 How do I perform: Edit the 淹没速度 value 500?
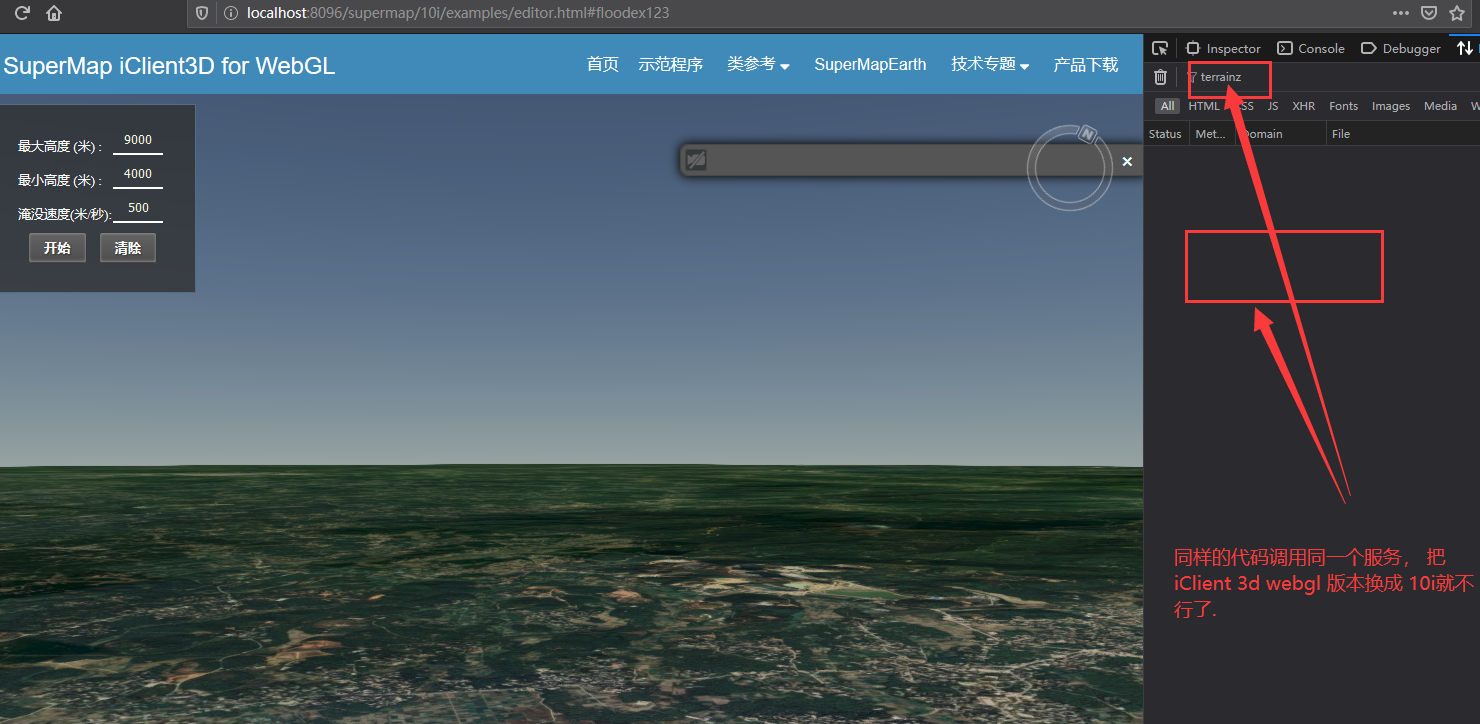pyautogui.click(x=138, y=209)
